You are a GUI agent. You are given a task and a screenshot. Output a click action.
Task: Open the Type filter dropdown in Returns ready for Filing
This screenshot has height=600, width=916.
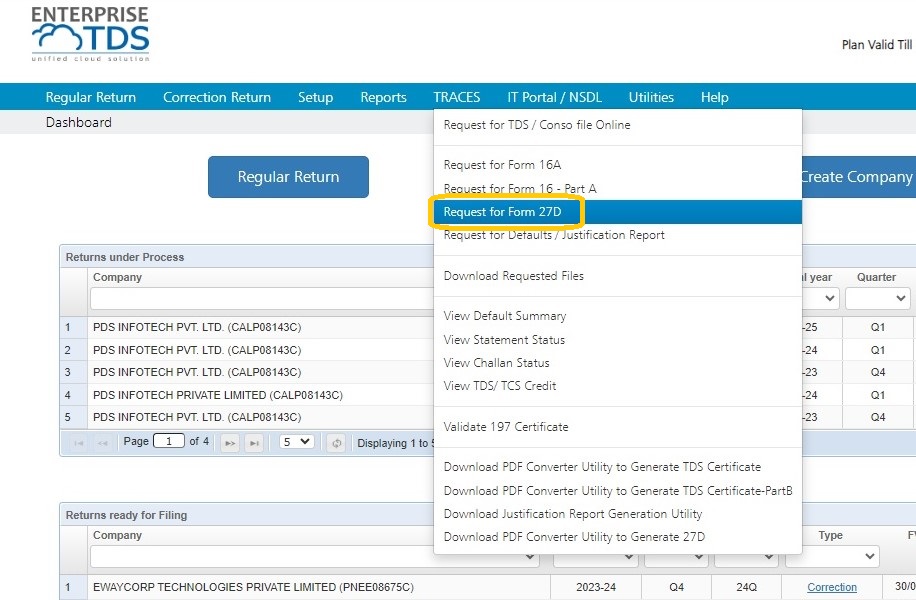(x=831, y=556)
